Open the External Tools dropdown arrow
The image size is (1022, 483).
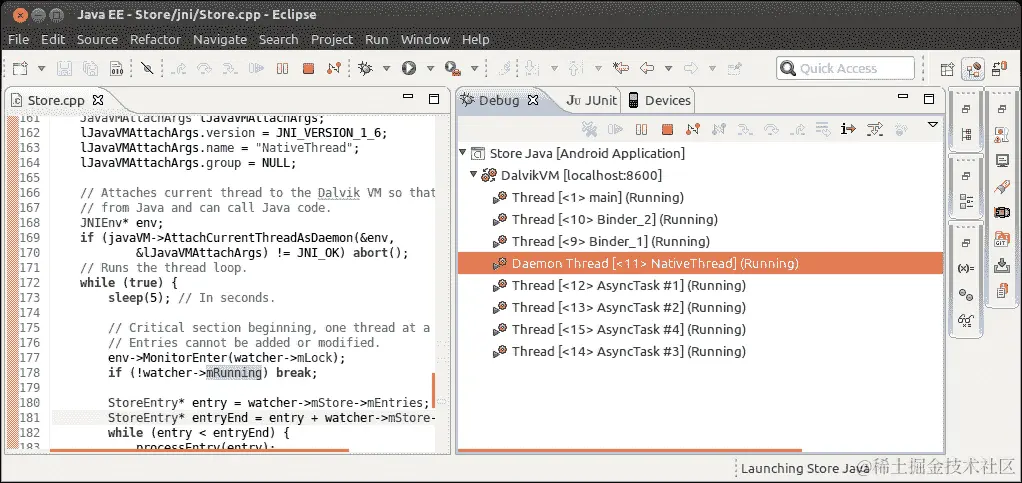[x=474, y=68]
